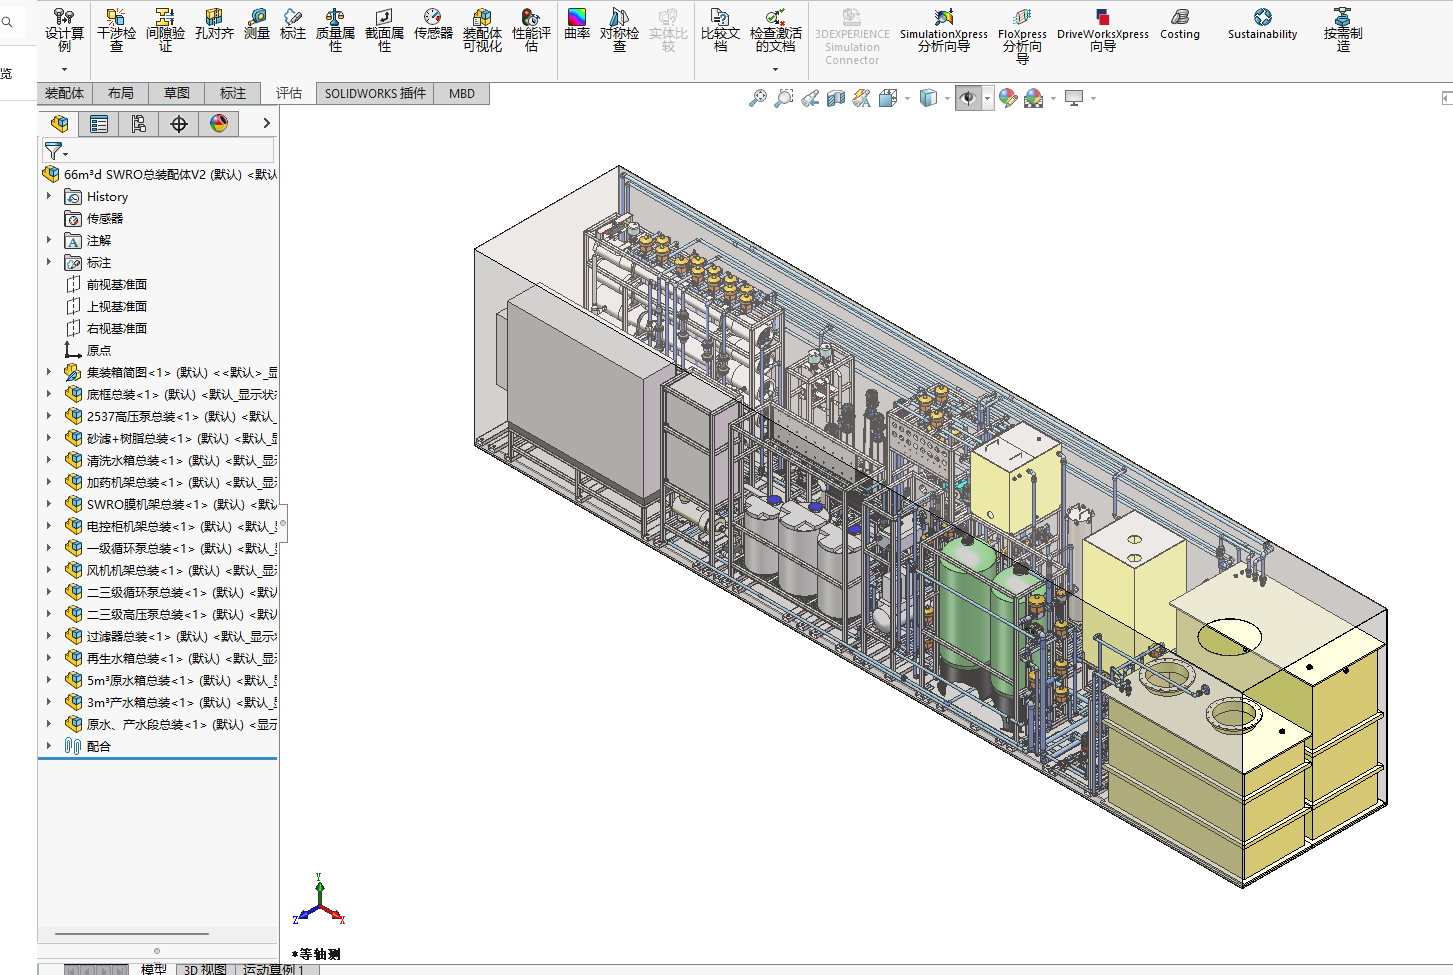This screenshot has height=975, width=1453.
Task: Open the Hide/Show Items dropdown arrow
Action: [987, 98]
